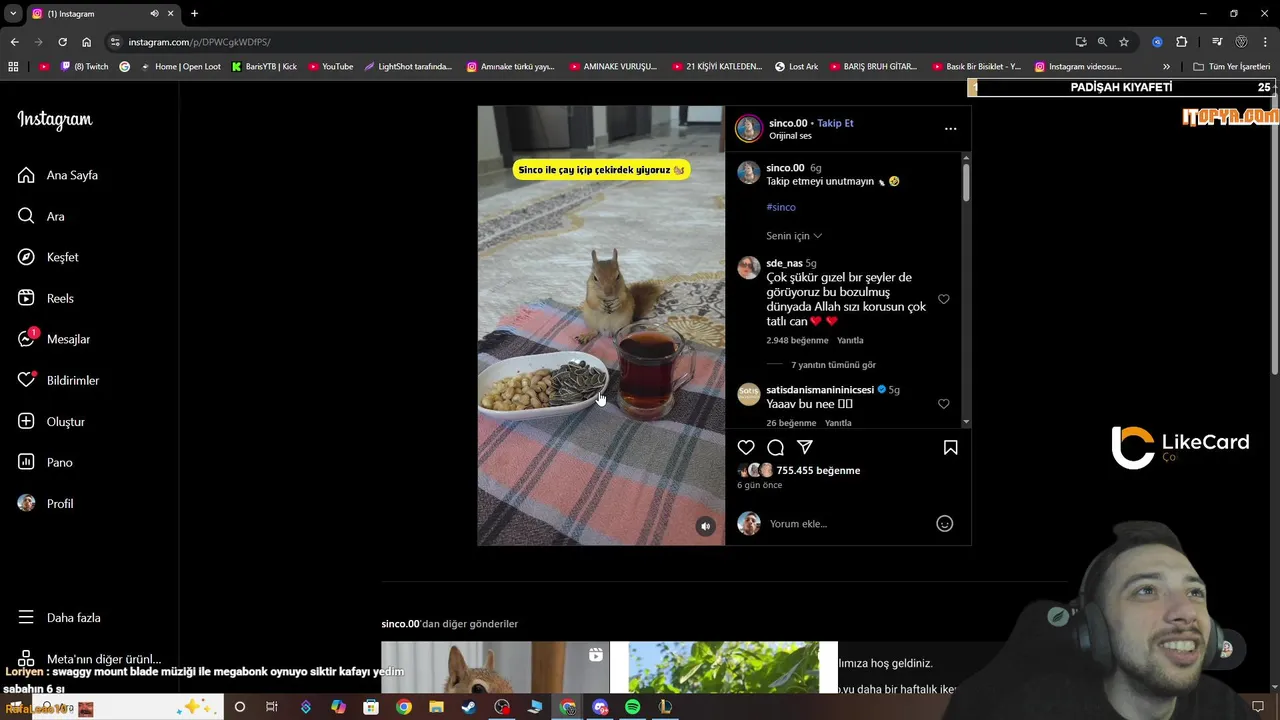Click the squirrel video post
The width and height of the screenshot is (1280, 720).
click(x=600, y=325)
